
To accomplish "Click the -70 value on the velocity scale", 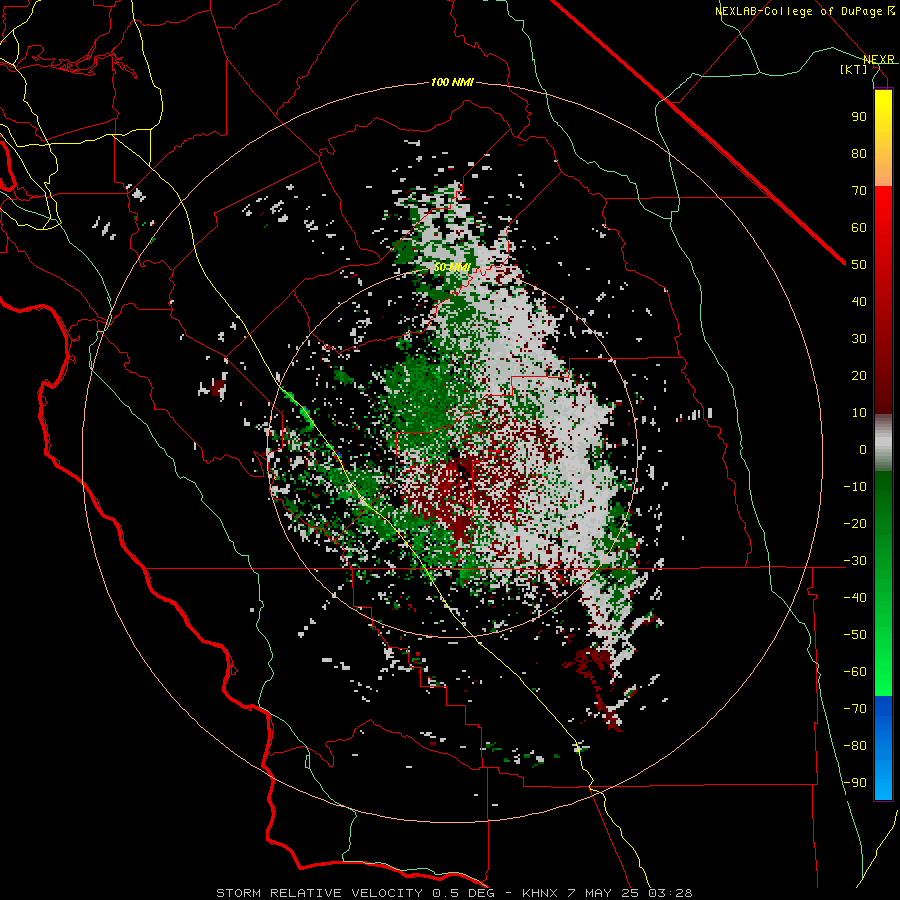I will (855, 709).
